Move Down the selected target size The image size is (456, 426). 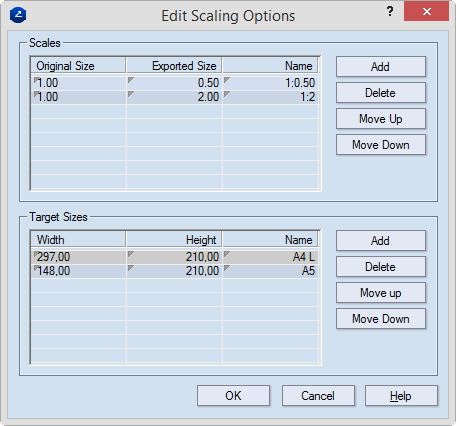[381, 319]
